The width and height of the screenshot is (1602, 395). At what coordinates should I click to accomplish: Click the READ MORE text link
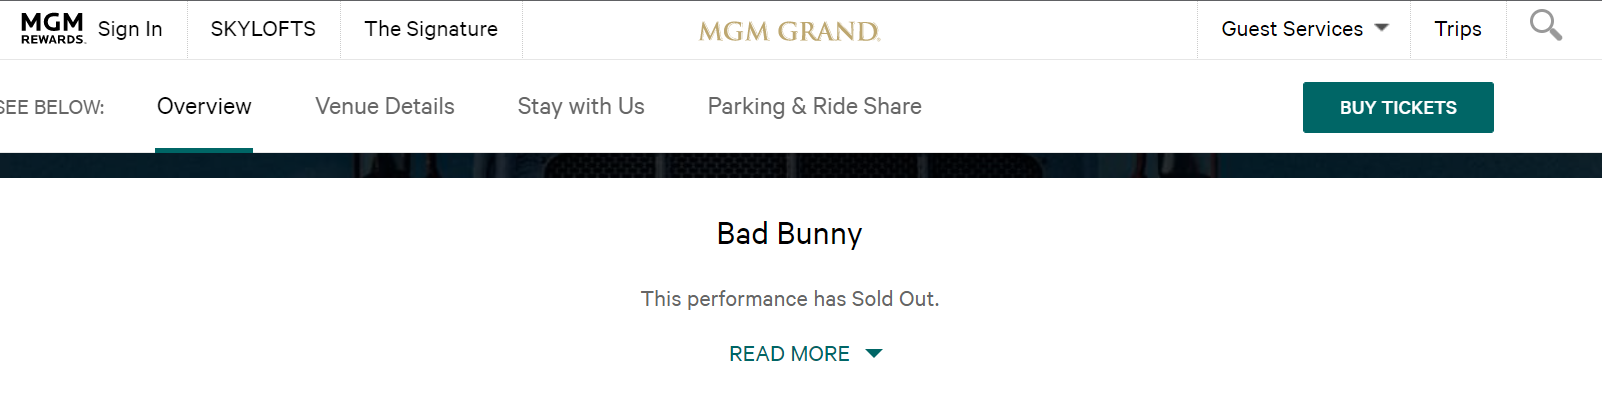pos(789,354)
